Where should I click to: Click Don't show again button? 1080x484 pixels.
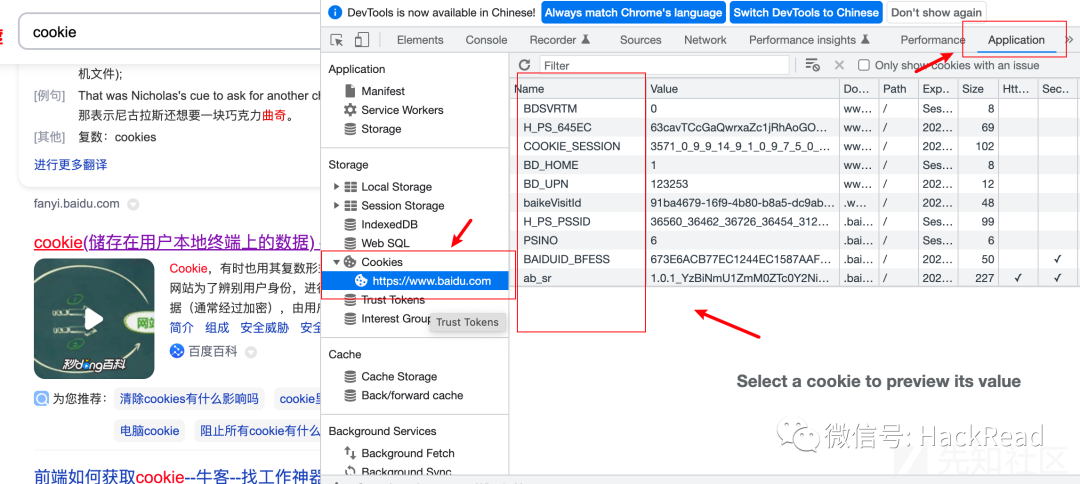[x=937, y=12]
